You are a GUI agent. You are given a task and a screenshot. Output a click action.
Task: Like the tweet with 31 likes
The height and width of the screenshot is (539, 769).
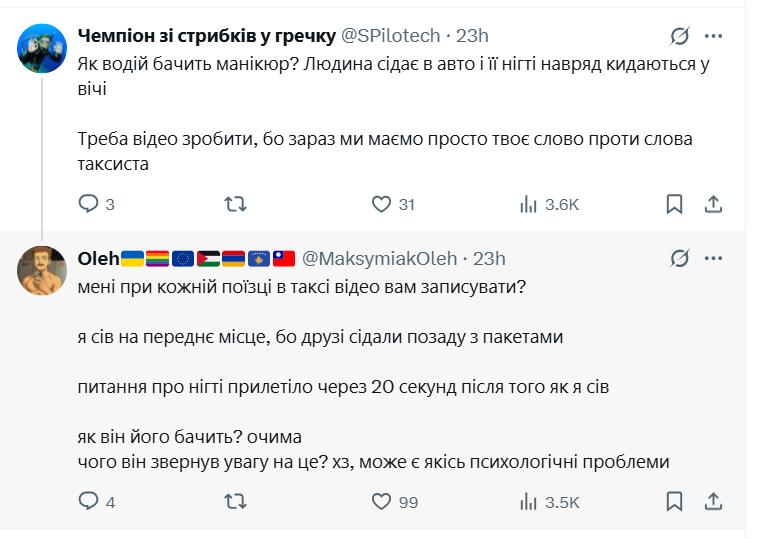[x=381, y=204]
